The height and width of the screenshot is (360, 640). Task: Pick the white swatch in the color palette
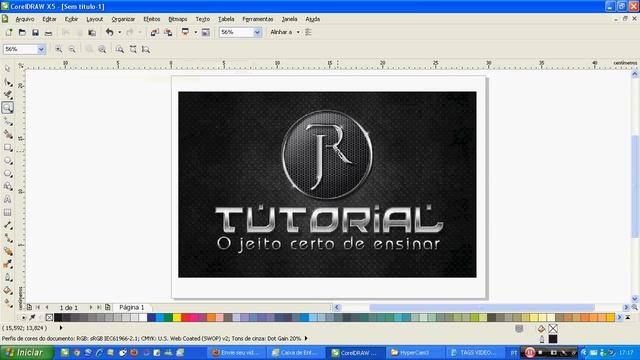(142, 317)
